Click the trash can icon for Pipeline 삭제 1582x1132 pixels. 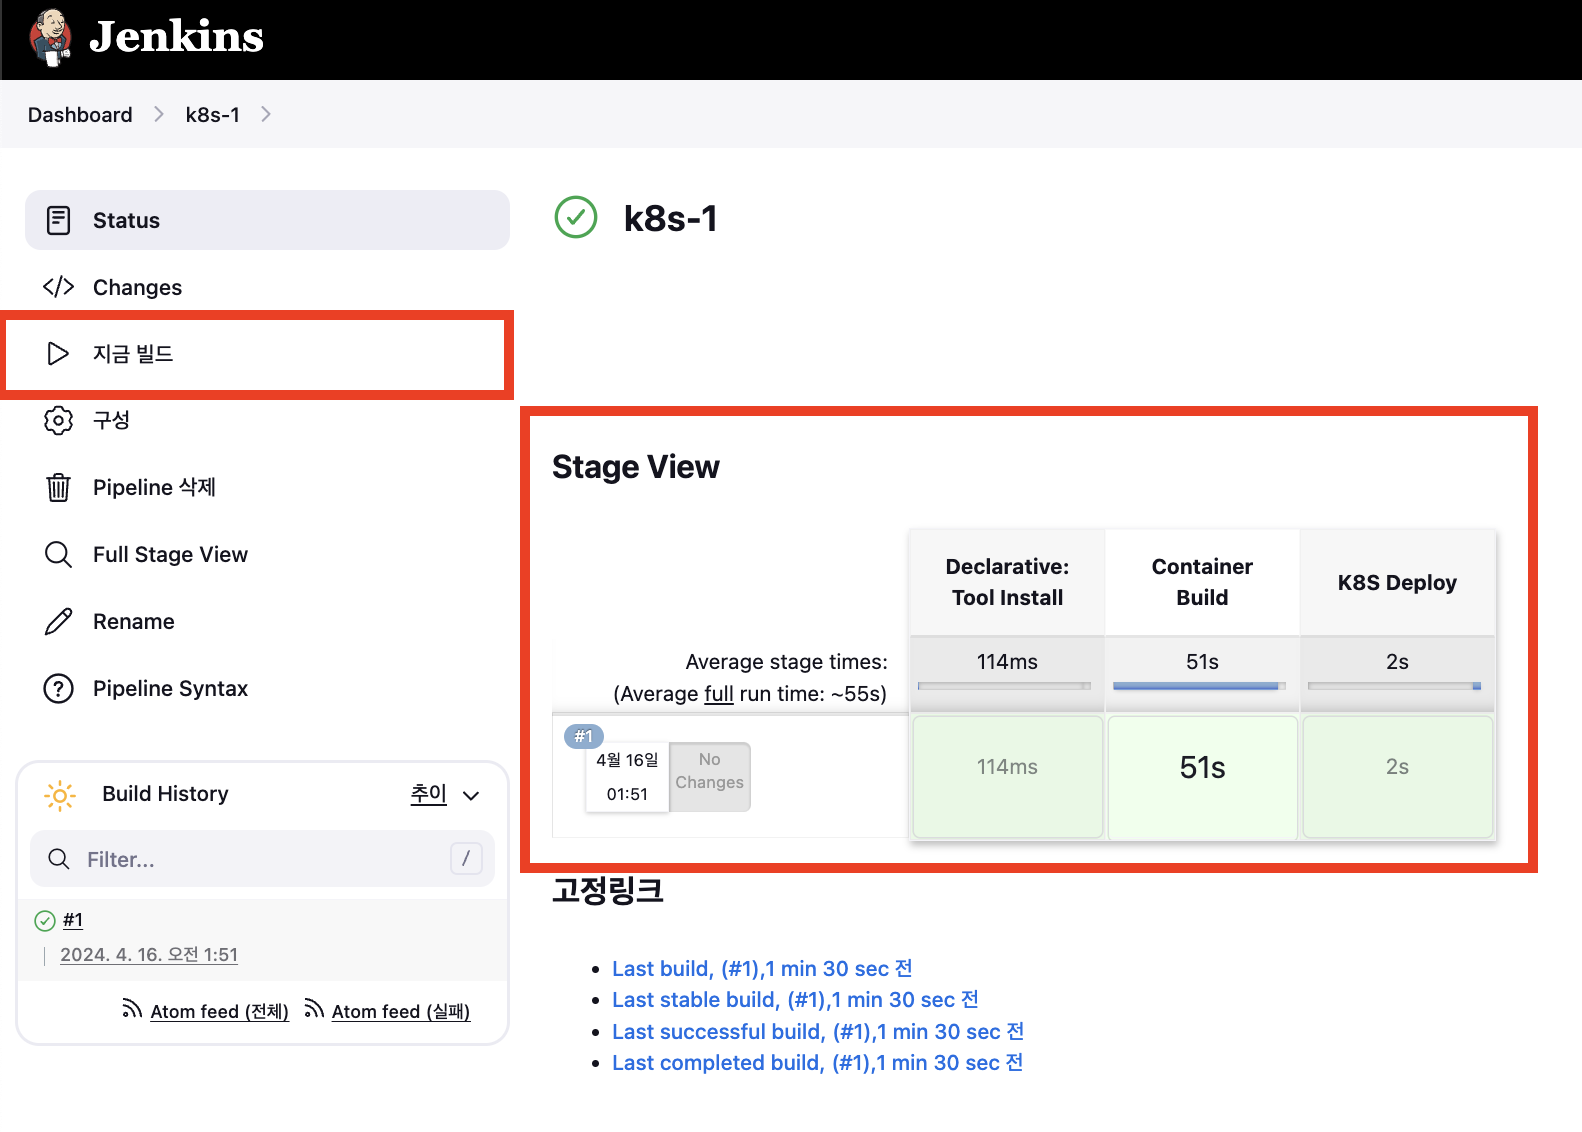(x=59, y=487)
